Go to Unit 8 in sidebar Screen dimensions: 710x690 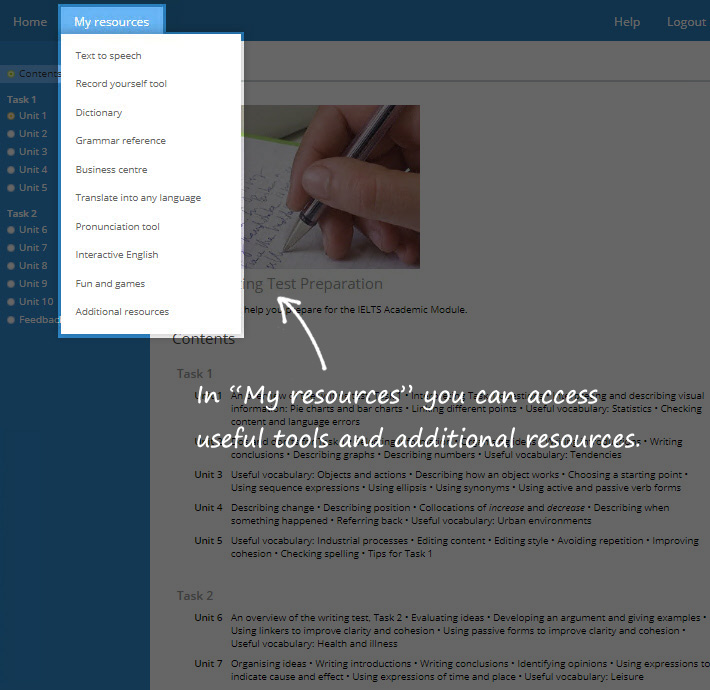click(32, 266)
